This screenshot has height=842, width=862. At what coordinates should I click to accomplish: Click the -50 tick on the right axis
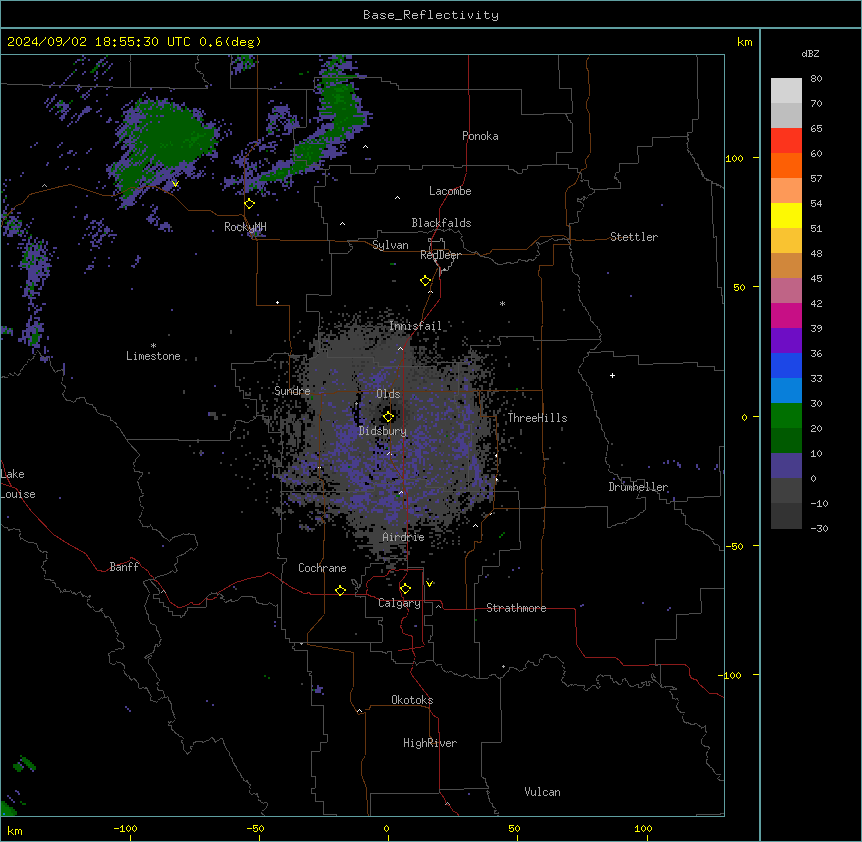[734, 546]
